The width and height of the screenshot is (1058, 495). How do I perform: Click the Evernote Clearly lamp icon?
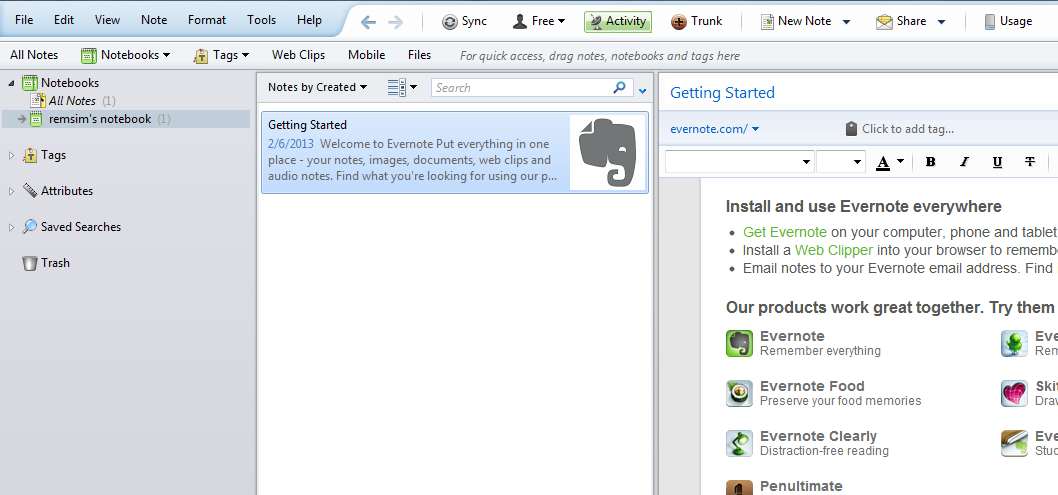[x=740, y=443]
